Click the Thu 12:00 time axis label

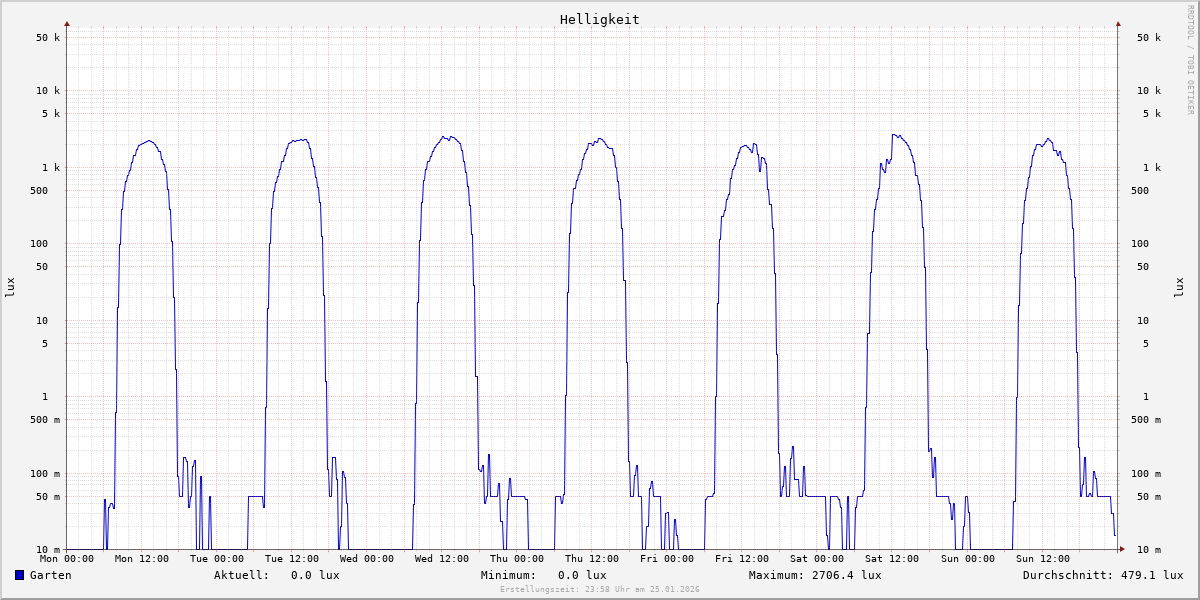coord(592,559)
